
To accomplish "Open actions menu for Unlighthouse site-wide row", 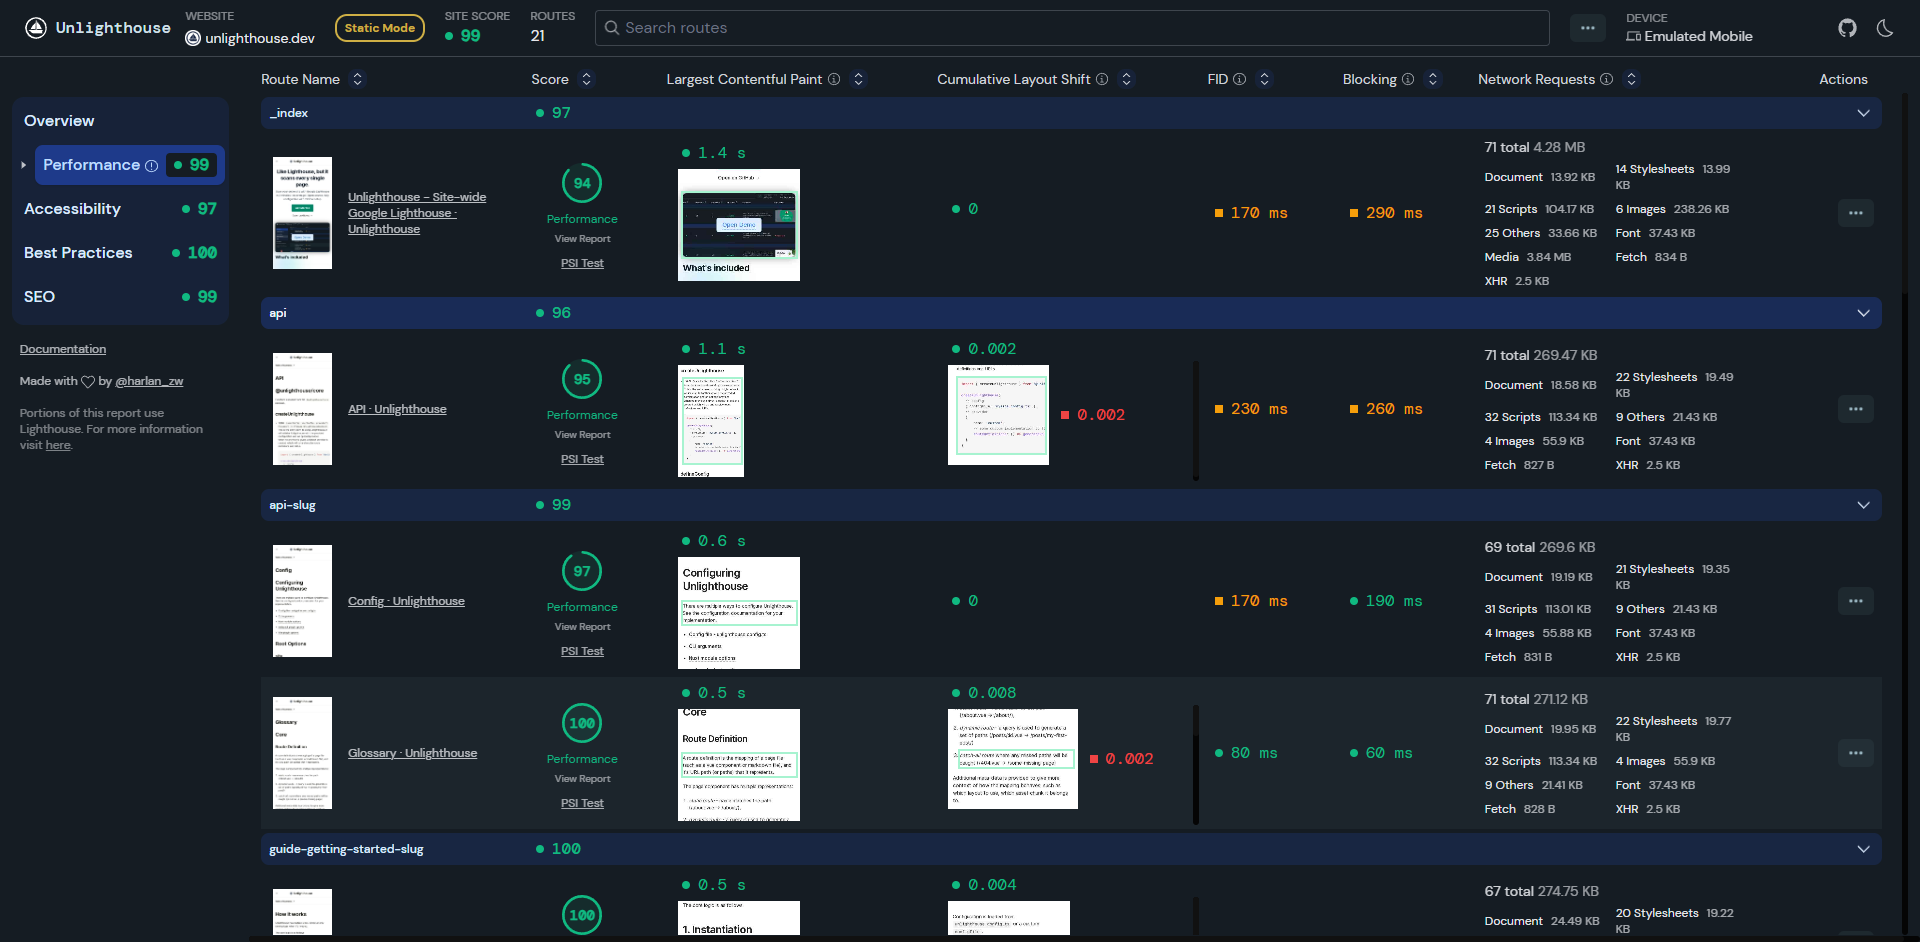I will click(1855, 213).
